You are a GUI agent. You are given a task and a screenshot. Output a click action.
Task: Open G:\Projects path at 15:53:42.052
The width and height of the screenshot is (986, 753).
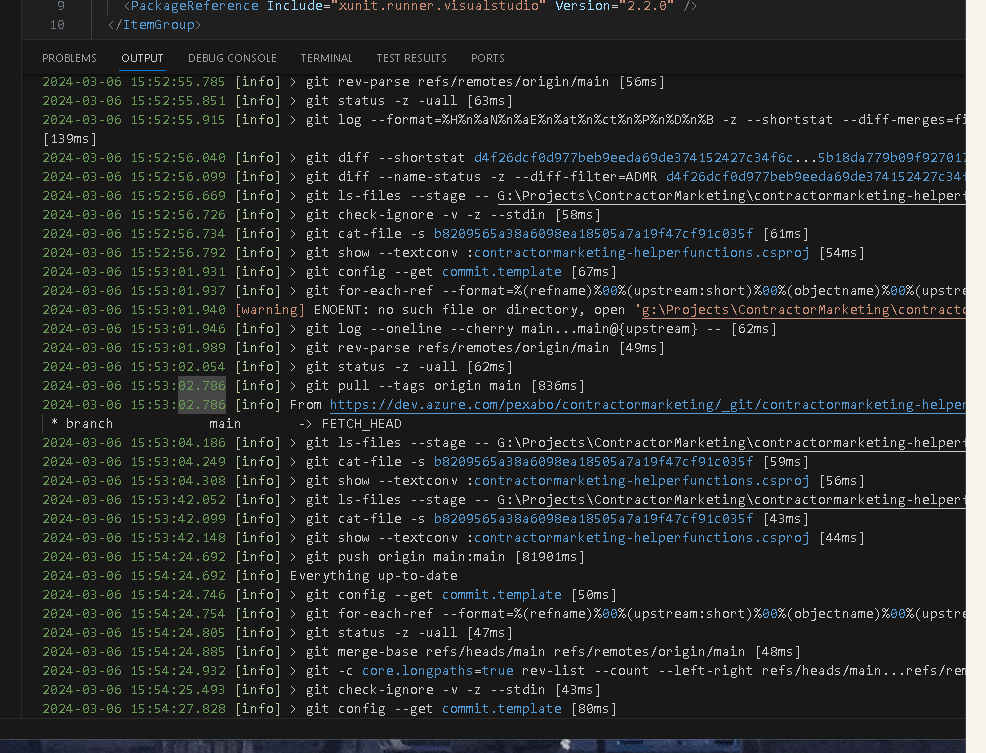pos(731,499)
